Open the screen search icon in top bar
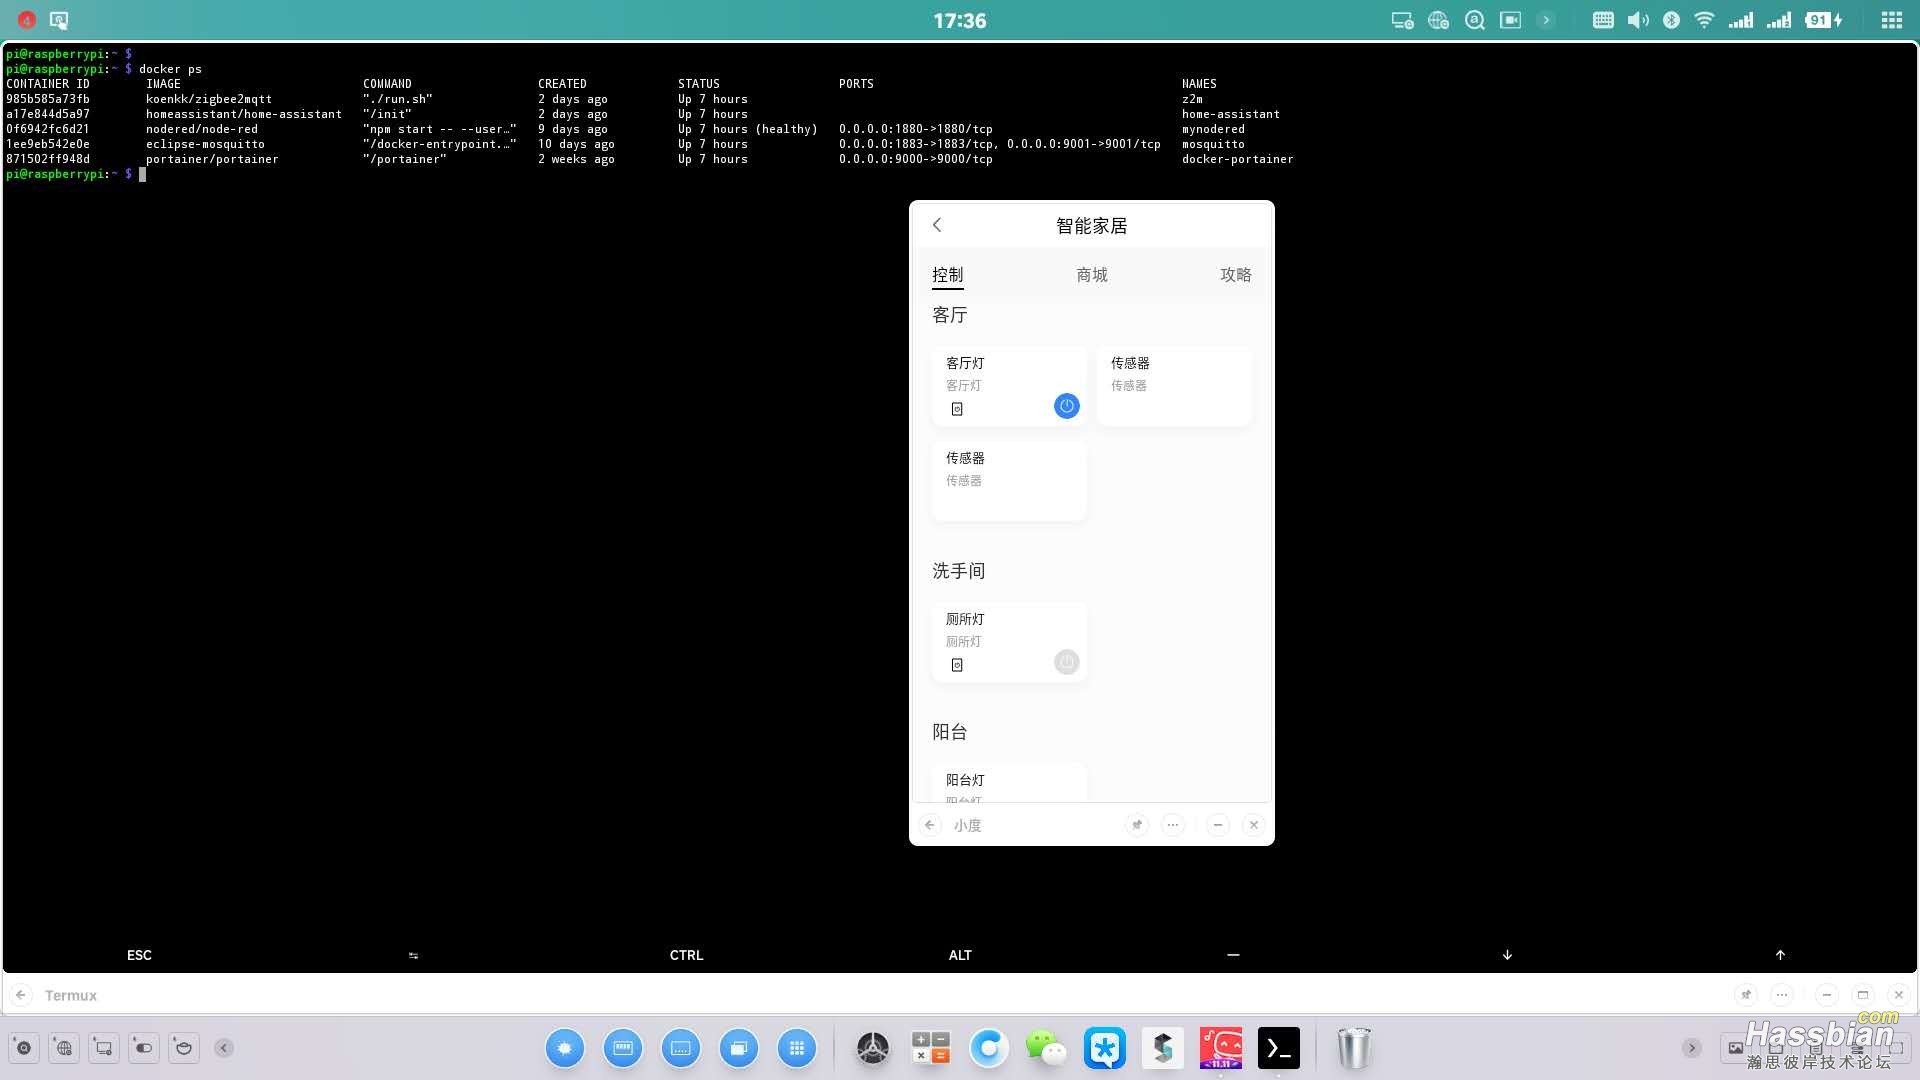Screen dimensions: 1920x1080 click(x=59, y=20)
